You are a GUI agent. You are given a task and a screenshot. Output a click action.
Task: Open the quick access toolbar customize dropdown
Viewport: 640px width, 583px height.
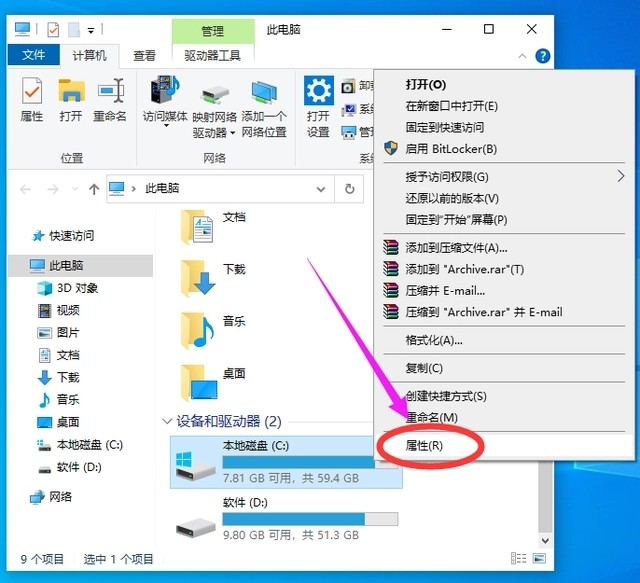click(91, 31)
